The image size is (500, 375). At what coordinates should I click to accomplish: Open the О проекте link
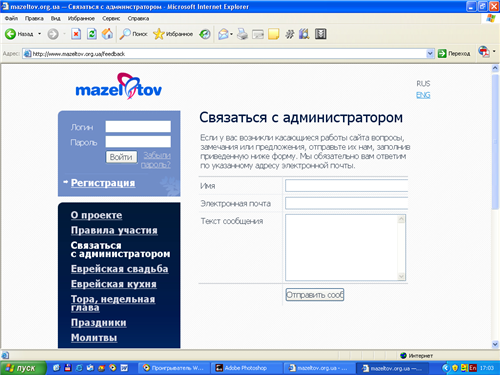click(x=96, y=215)
